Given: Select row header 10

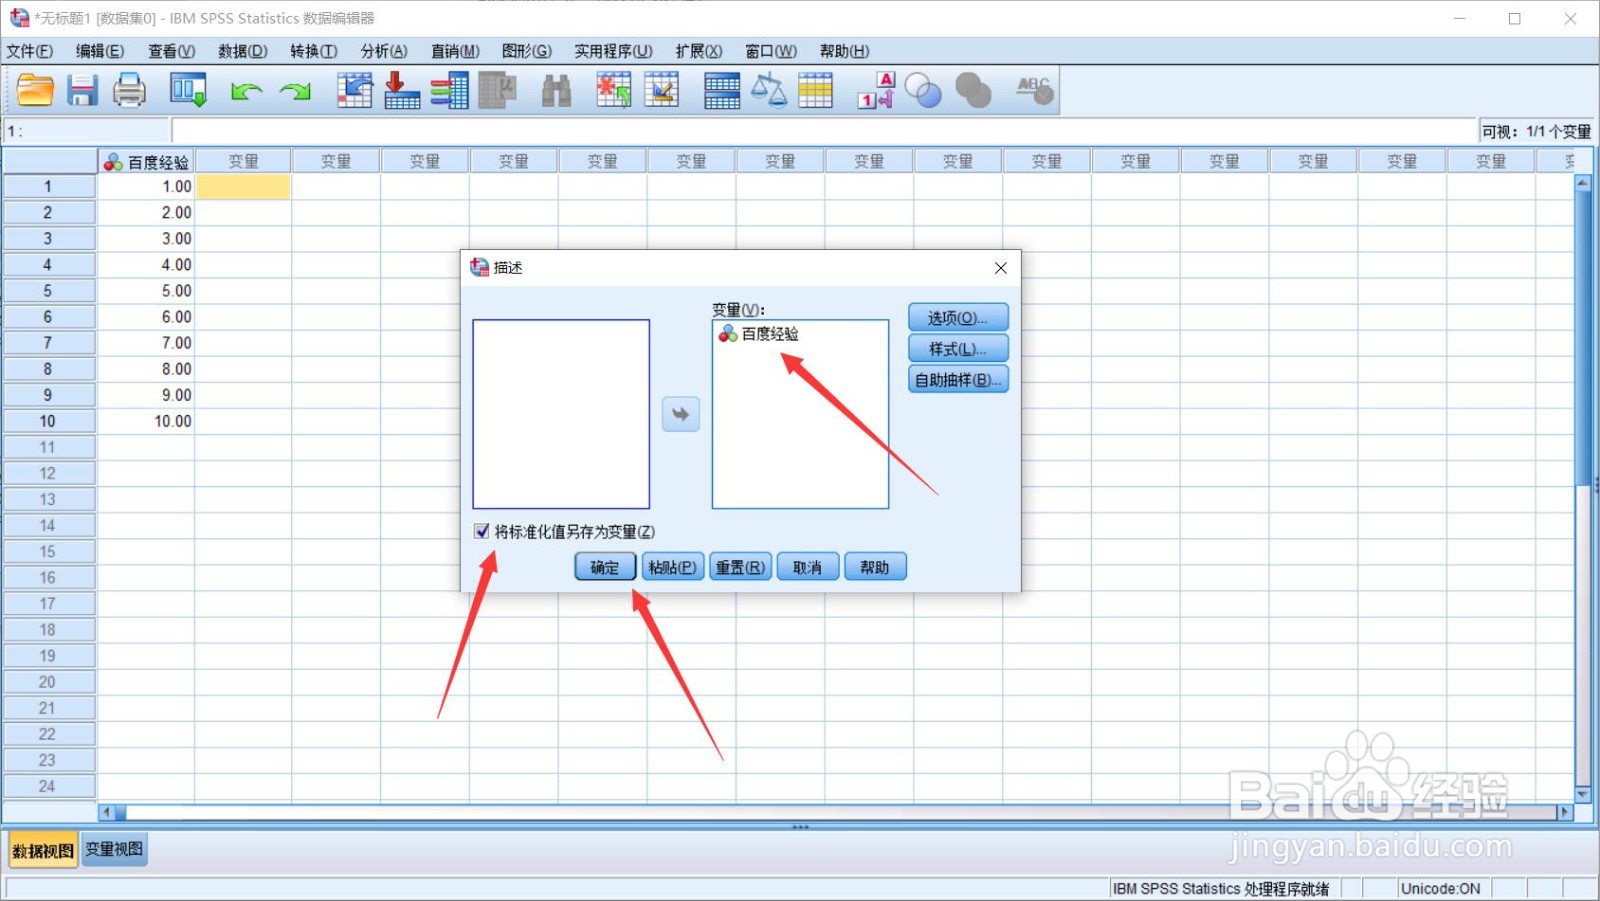Looking at the screenshot, I should click(48, 421).
